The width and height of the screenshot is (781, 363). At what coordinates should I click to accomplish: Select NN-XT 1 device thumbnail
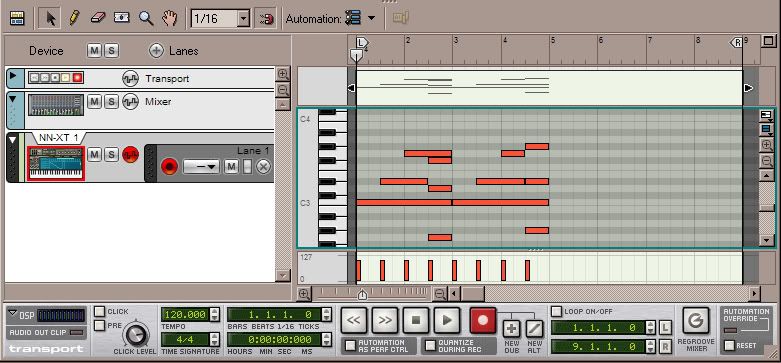pyautogui.click(x=55, y=163)
